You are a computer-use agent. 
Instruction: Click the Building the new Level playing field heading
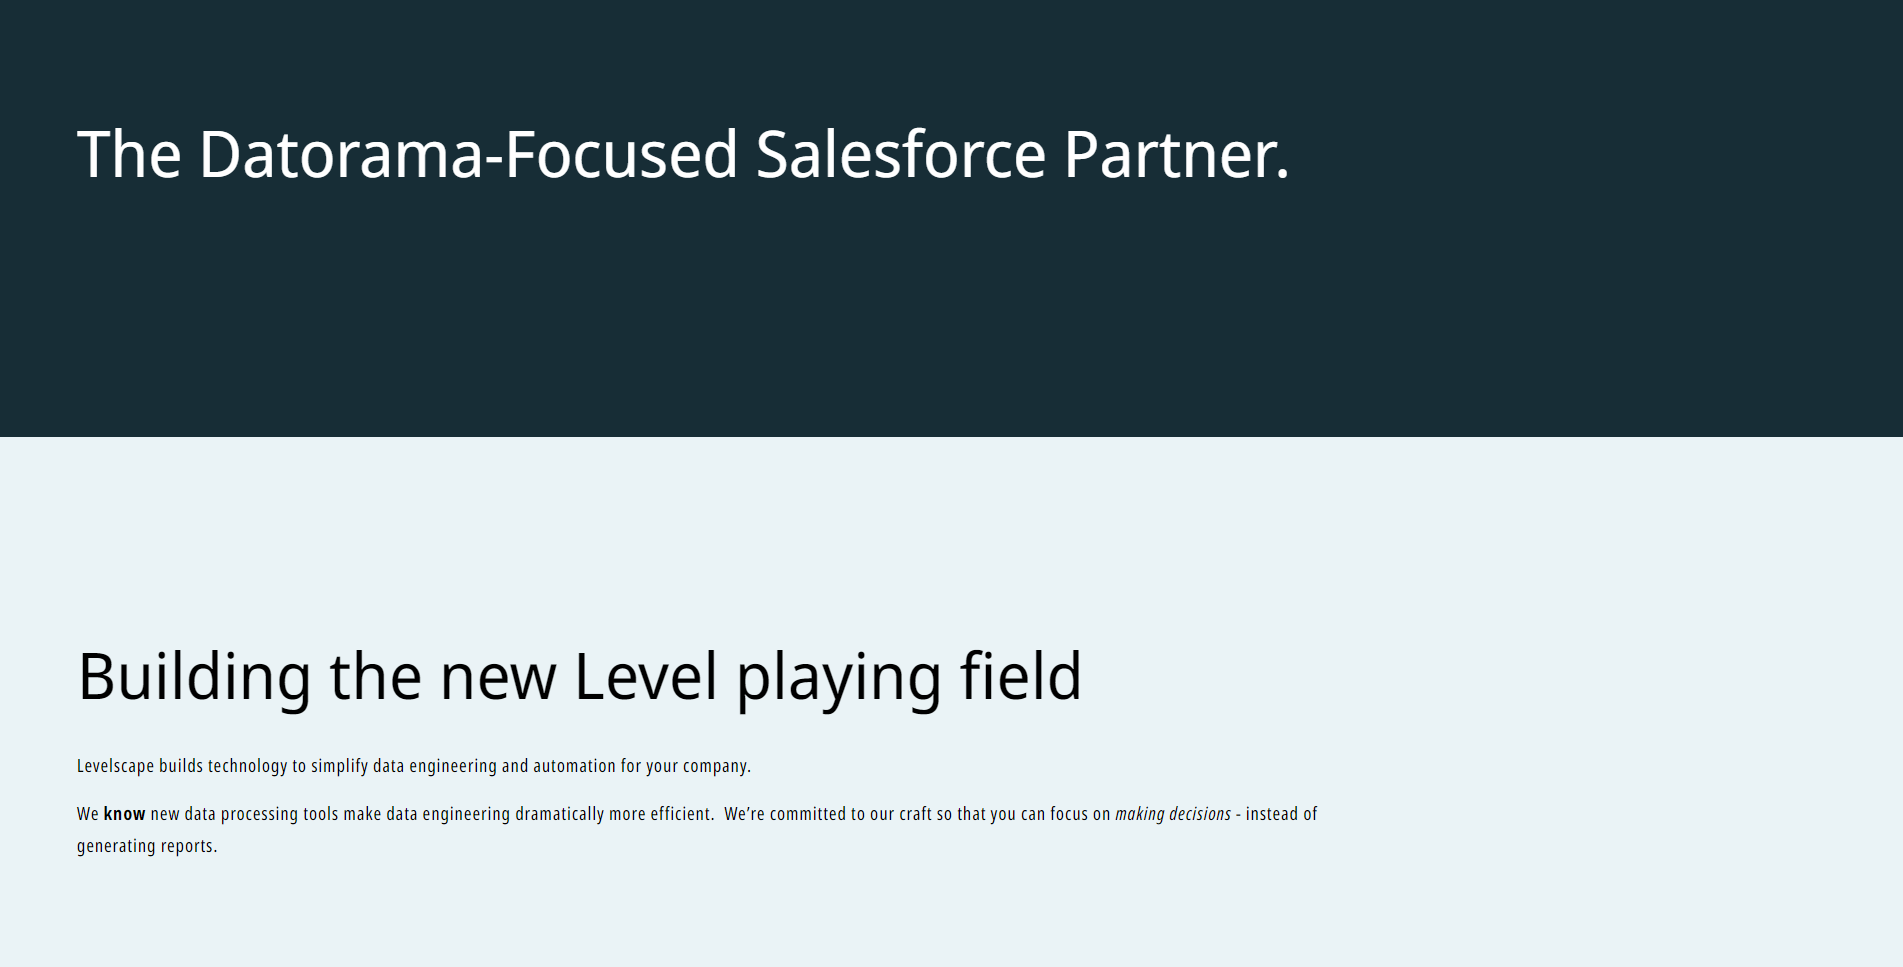click(580, 678)
